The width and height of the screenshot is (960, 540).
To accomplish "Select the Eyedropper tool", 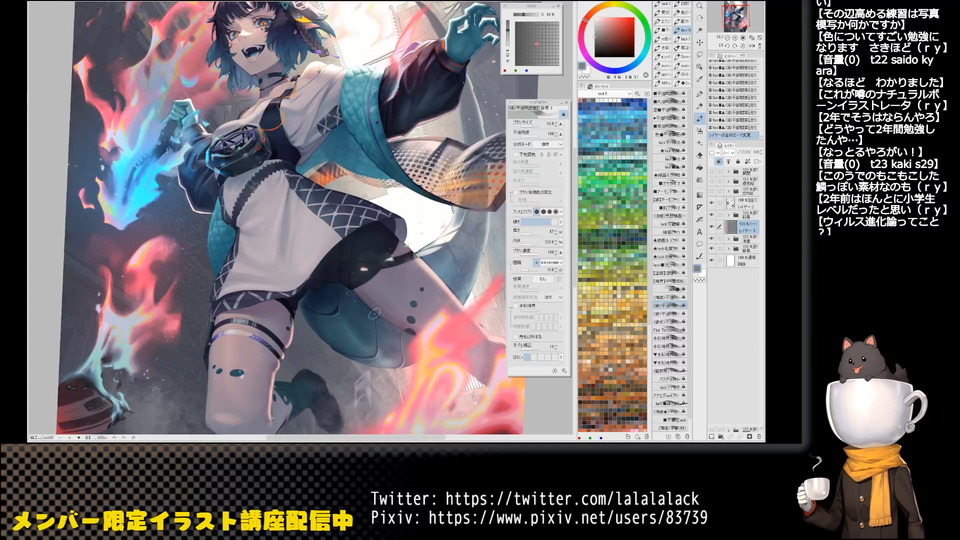I will click(x=699, y=78).
